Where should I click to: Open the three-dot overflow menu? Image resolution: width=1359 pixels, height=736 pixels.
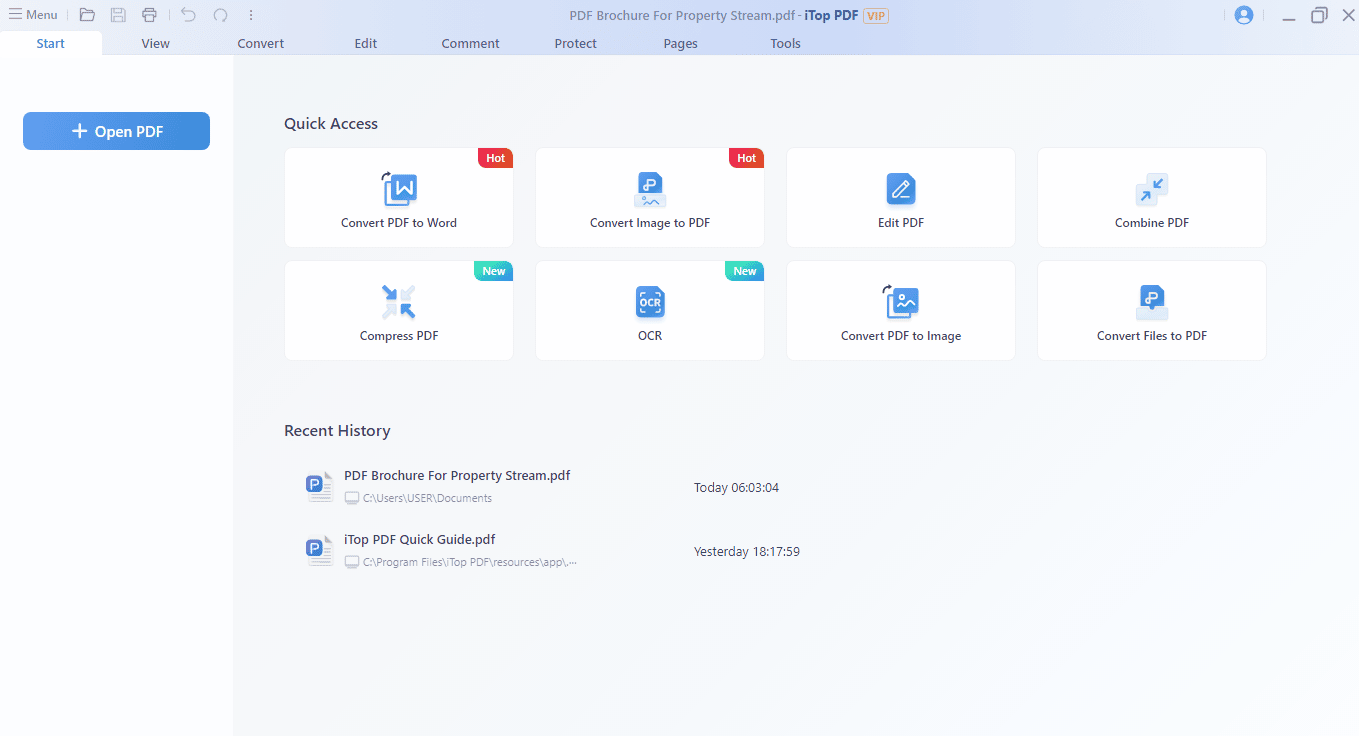pyautogui.click(x=251, y=14)
